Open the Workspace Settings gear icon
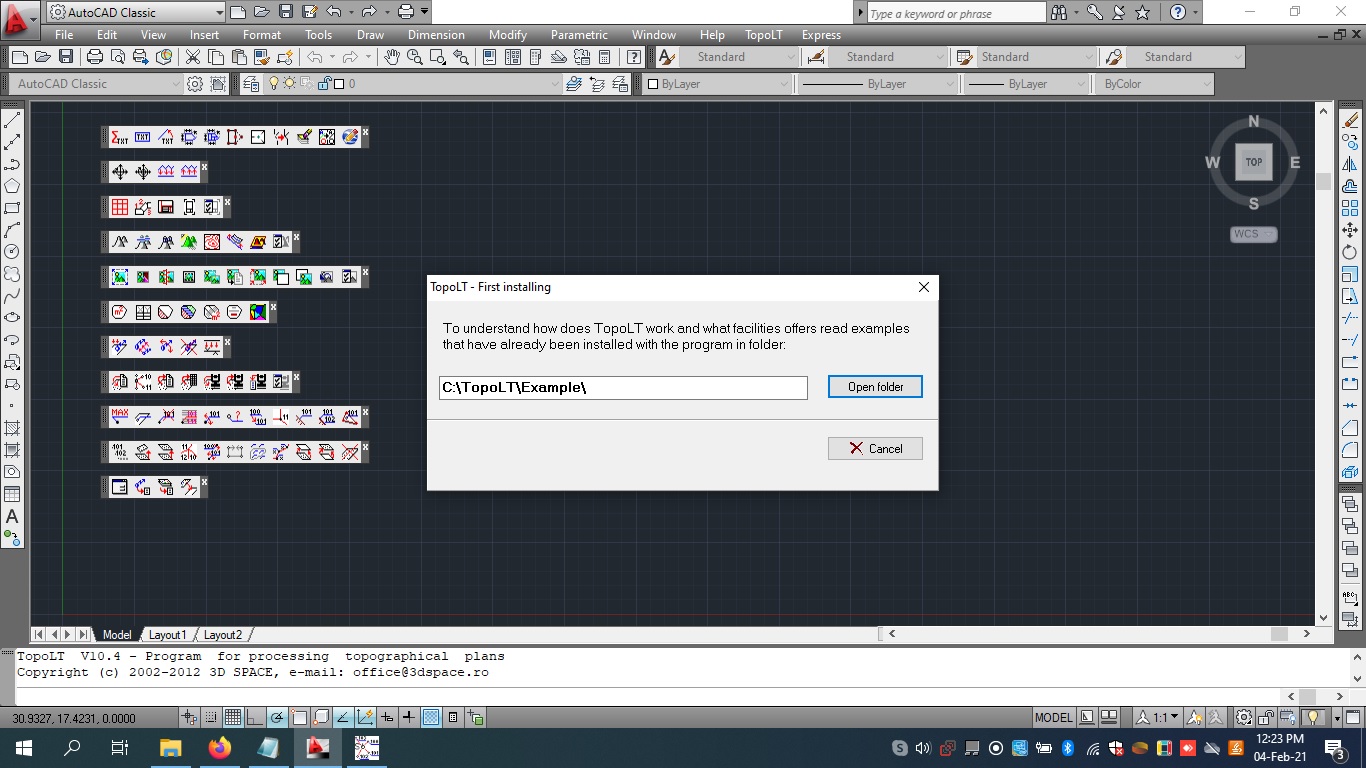The width and height of the screenshot is (1366, 768). [x=195, y=84]
